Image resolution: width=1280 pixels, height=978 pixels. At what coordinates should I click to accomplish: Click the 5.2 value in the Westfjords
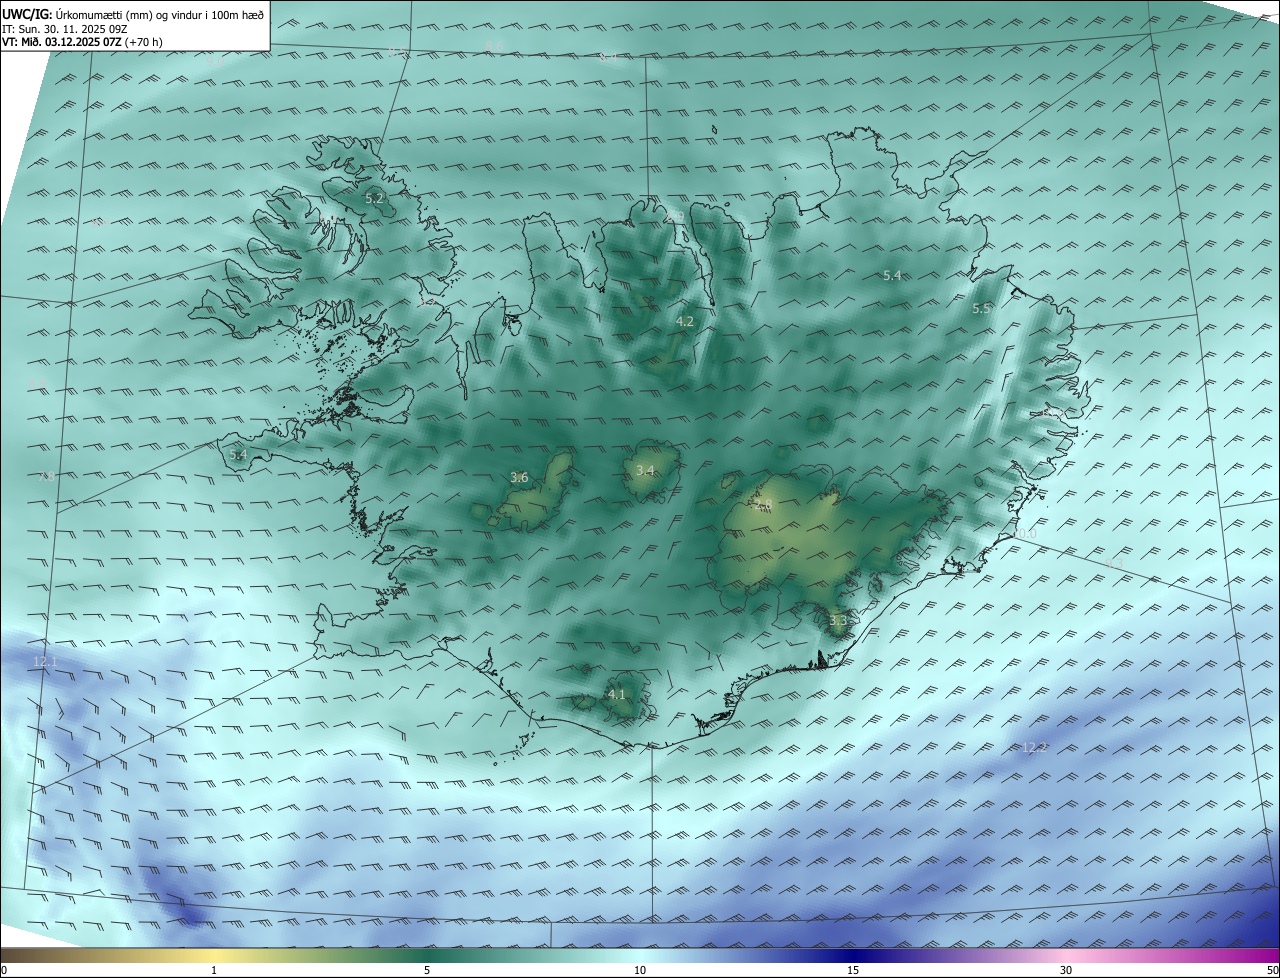374,199
